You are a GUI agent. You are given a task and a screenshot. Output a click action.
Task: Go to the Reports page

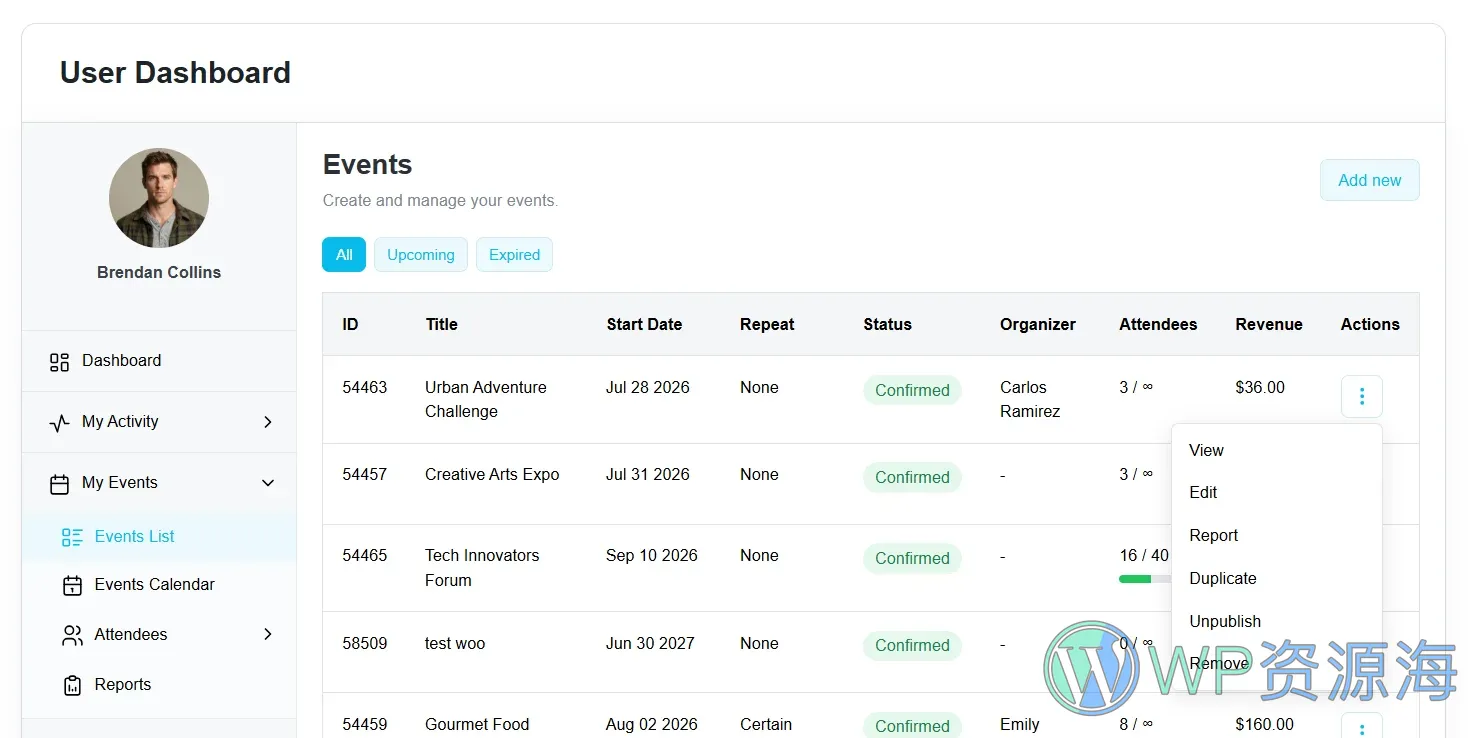tap(159, 685)
